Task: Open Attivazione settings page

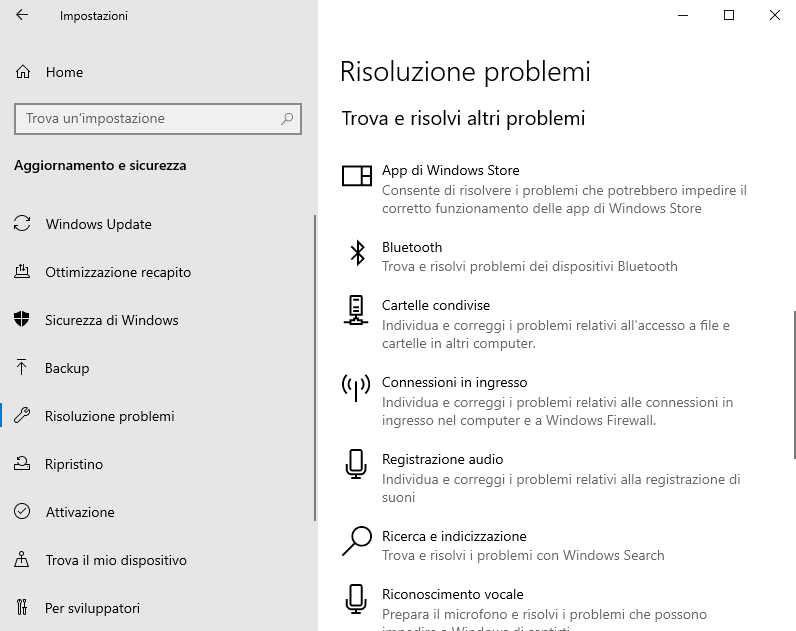Action: (80, 512)
